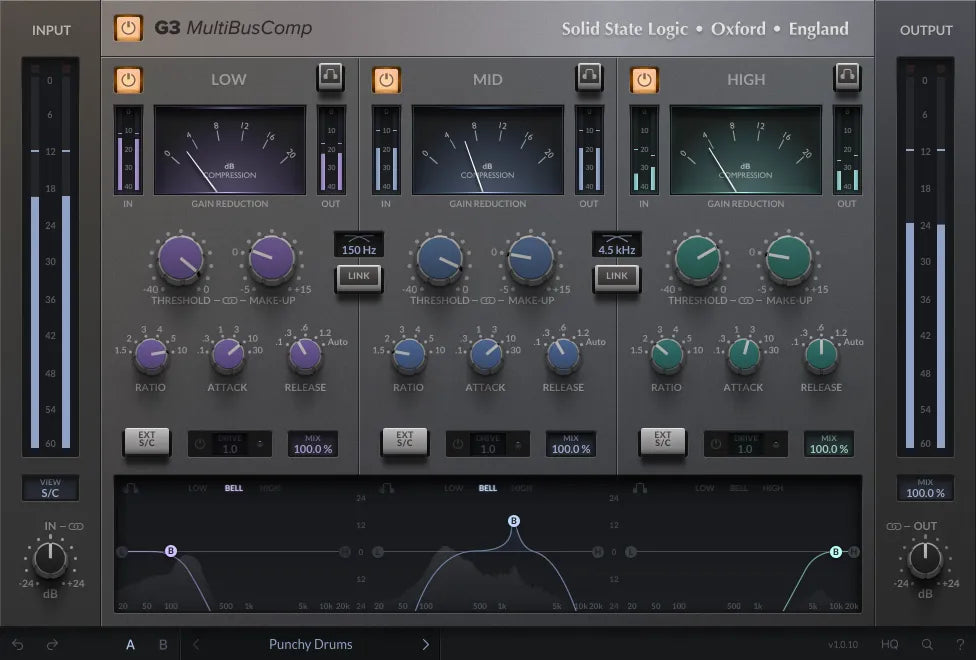Click the next preset chevron beside Punchy Drums
The image size is (976, 660).
[x=425, y=645]
